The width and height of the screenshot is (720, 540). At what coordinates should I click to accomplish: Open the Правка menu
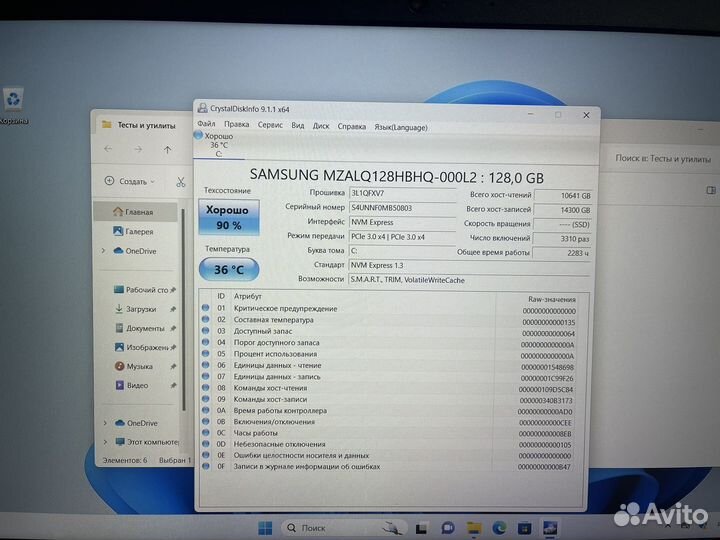[236, 124]
